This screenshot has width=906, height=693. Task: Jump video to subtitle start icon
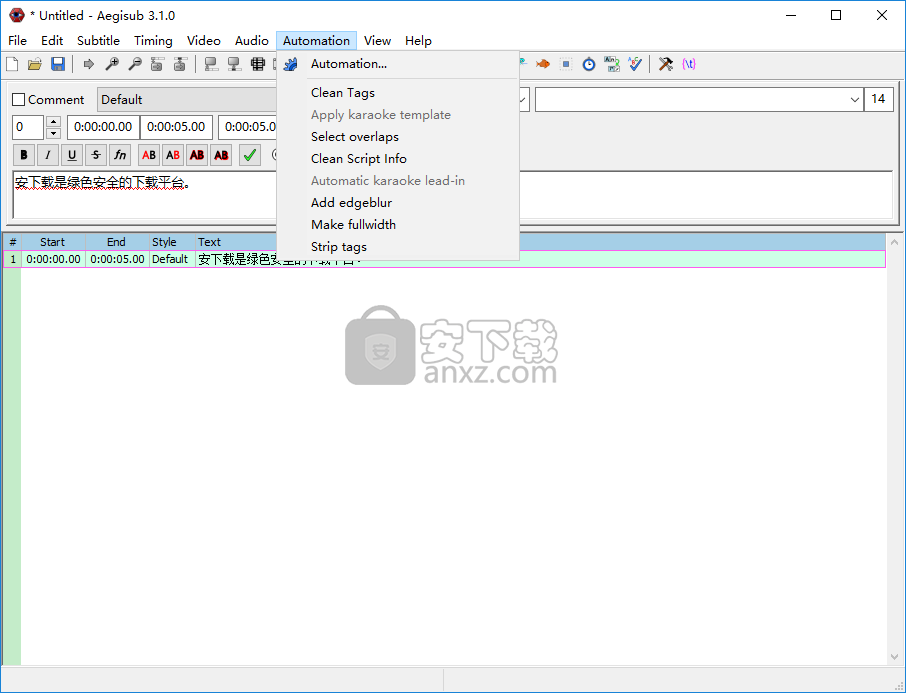(x=157, y=64)
